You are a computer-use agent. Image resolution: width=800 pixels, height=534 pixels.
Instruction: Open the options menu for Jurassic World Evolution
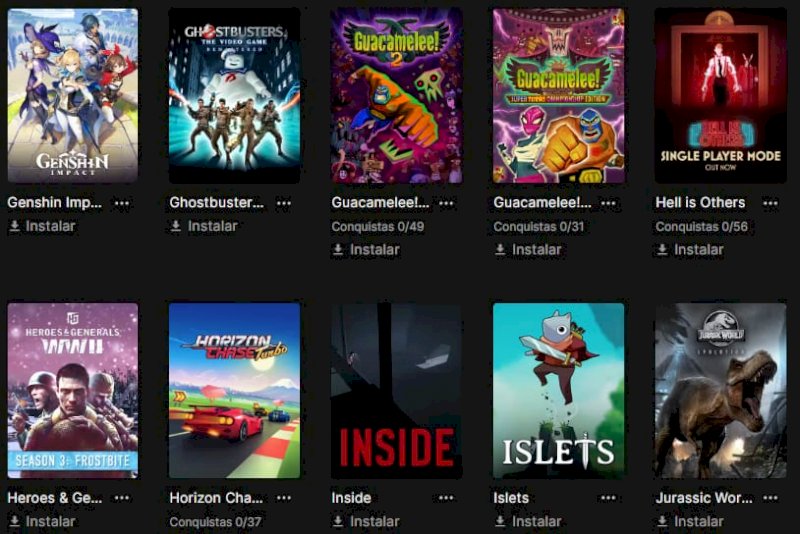coord(770,498)
